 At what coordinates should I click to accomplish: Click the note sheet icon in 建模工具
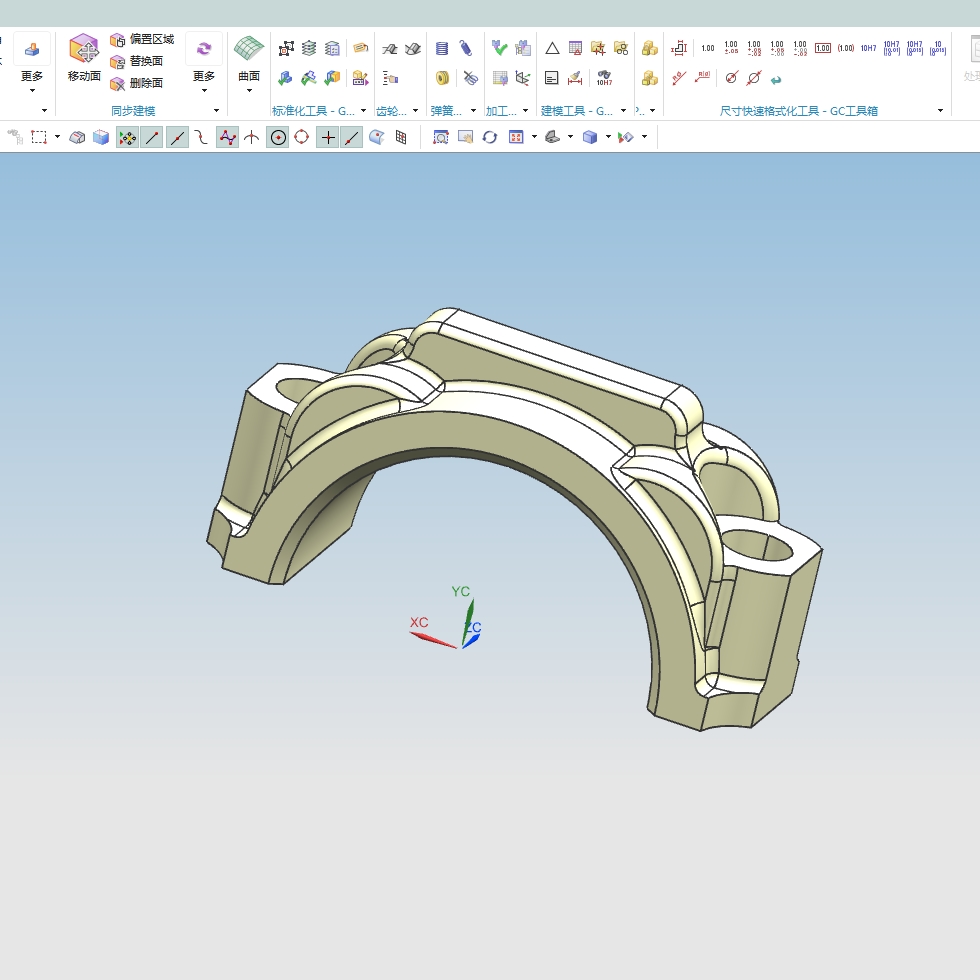point(552,78)
